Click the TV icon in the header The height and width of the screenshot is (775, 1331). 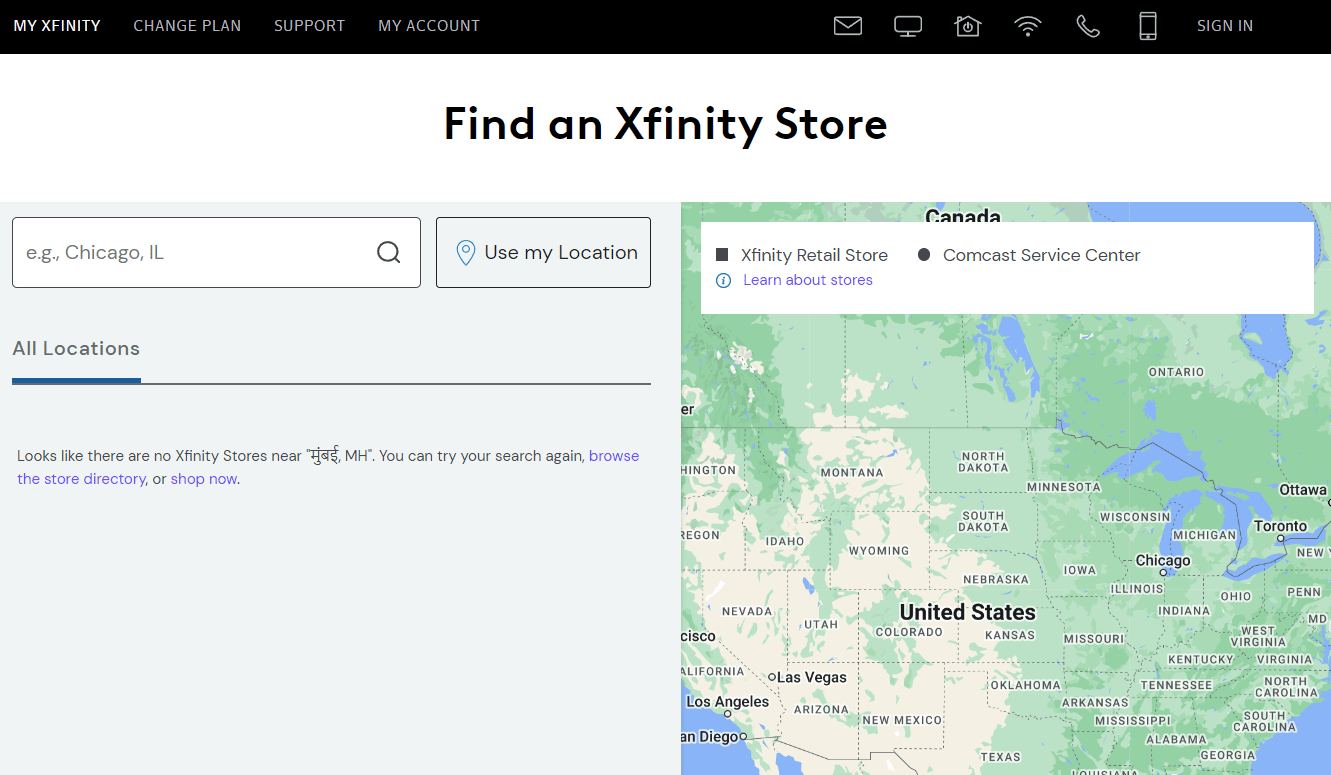pyautogui.click(x=907, y=26)
